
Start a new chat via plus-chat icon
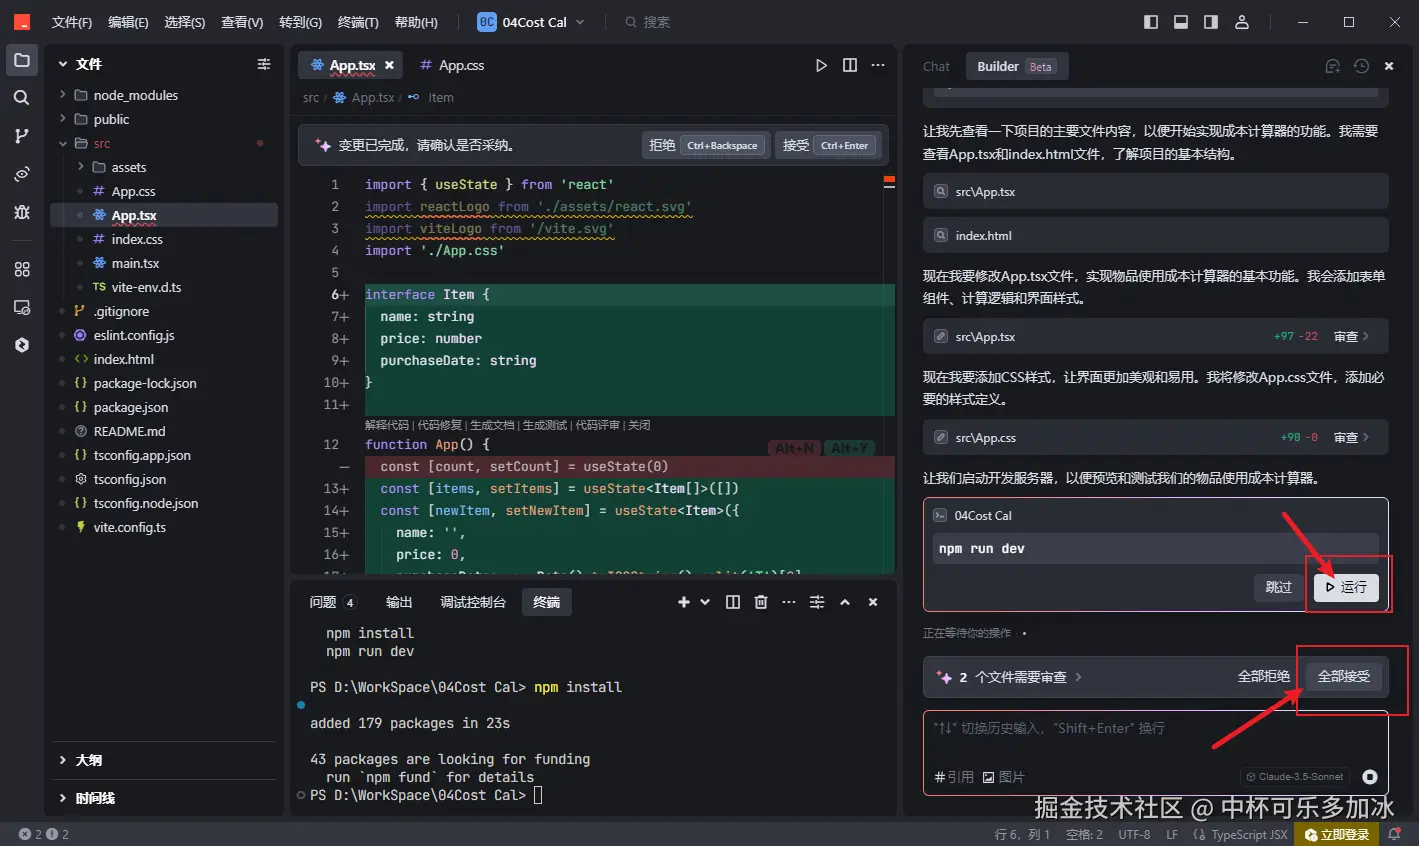1332,66
